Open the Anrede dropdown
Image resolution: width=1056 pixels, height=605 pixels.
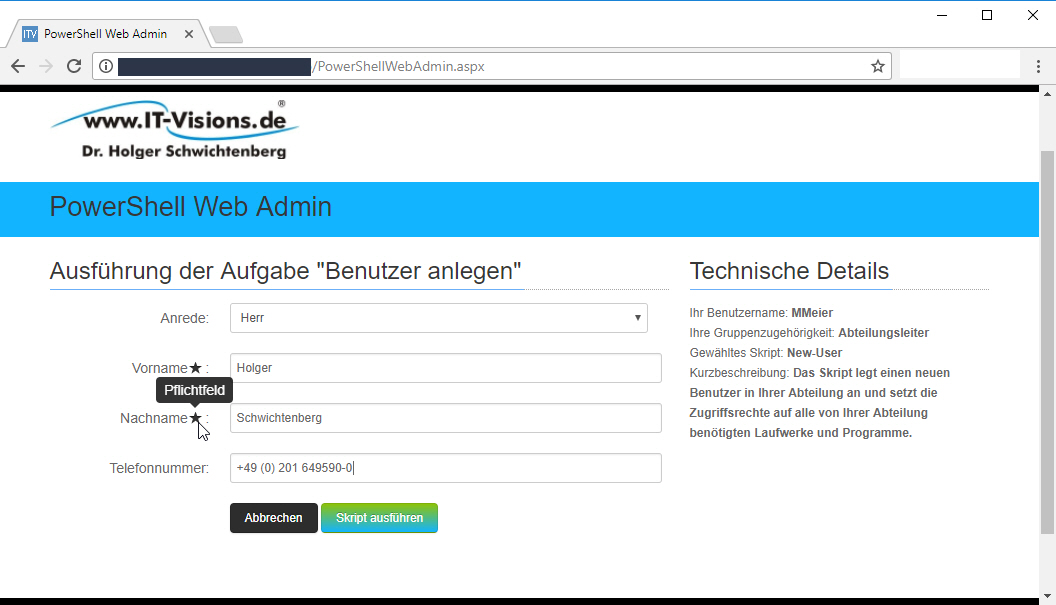(x=438, y=318)
